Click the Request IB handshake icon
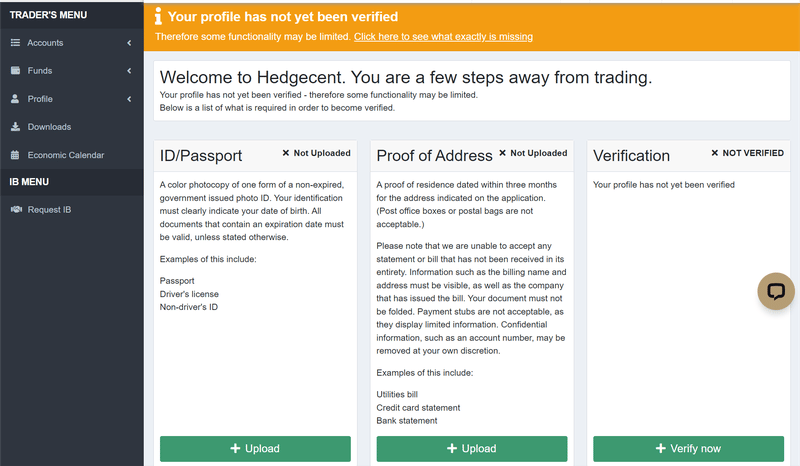 point(16,209)
